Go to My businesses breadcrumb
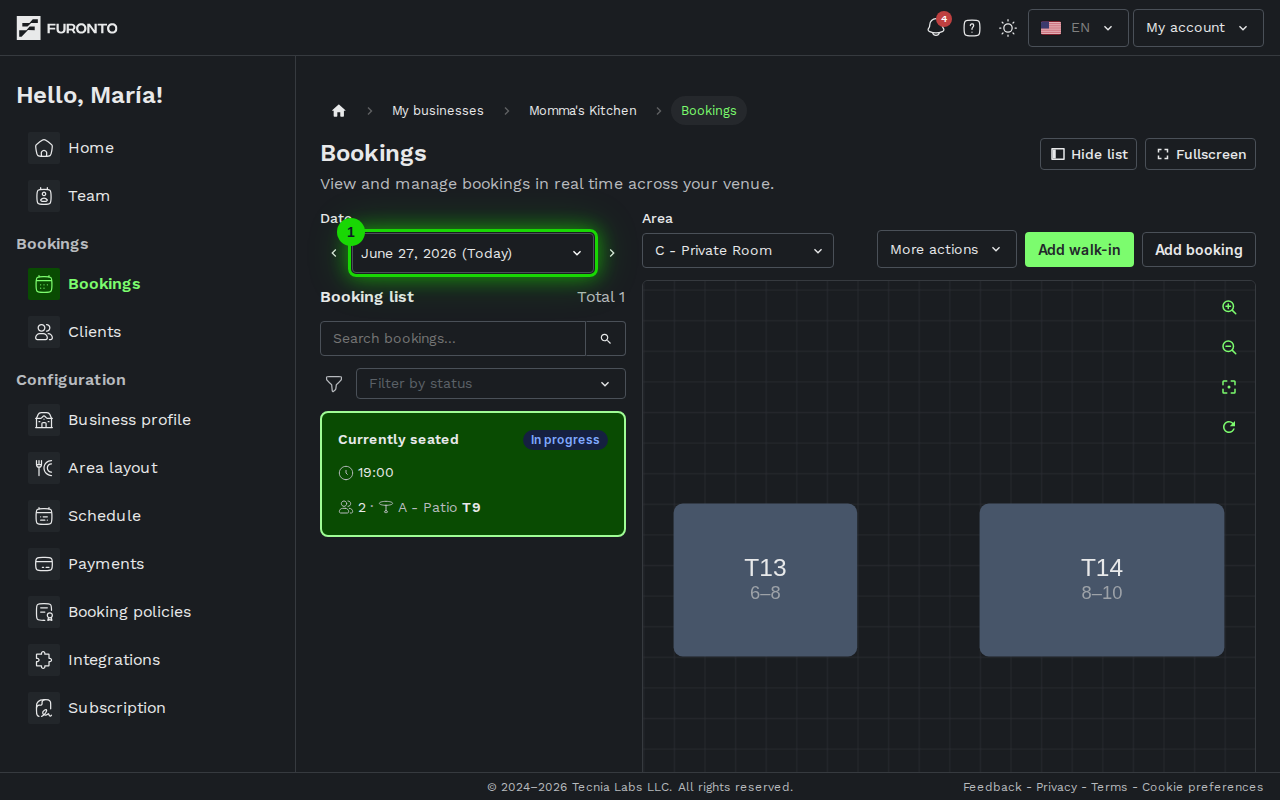1280x800 pixels. click(x=438, y=111)
